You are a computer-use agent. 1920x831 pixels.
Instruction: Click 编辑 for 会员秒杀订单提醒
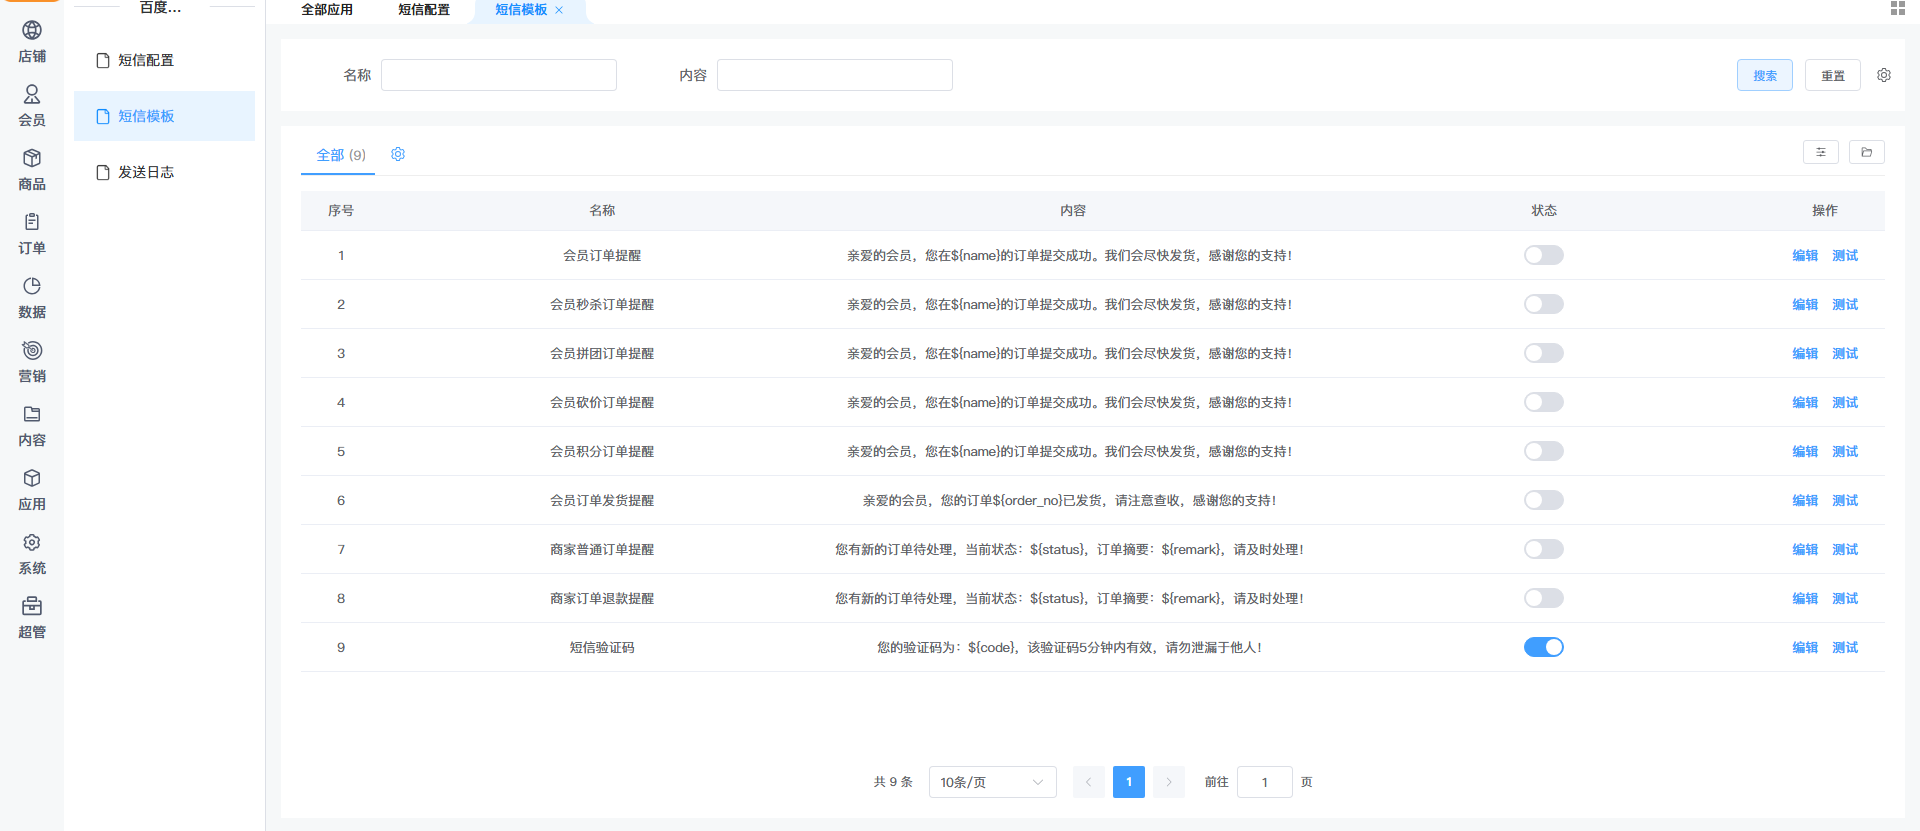coord(1805,304)
